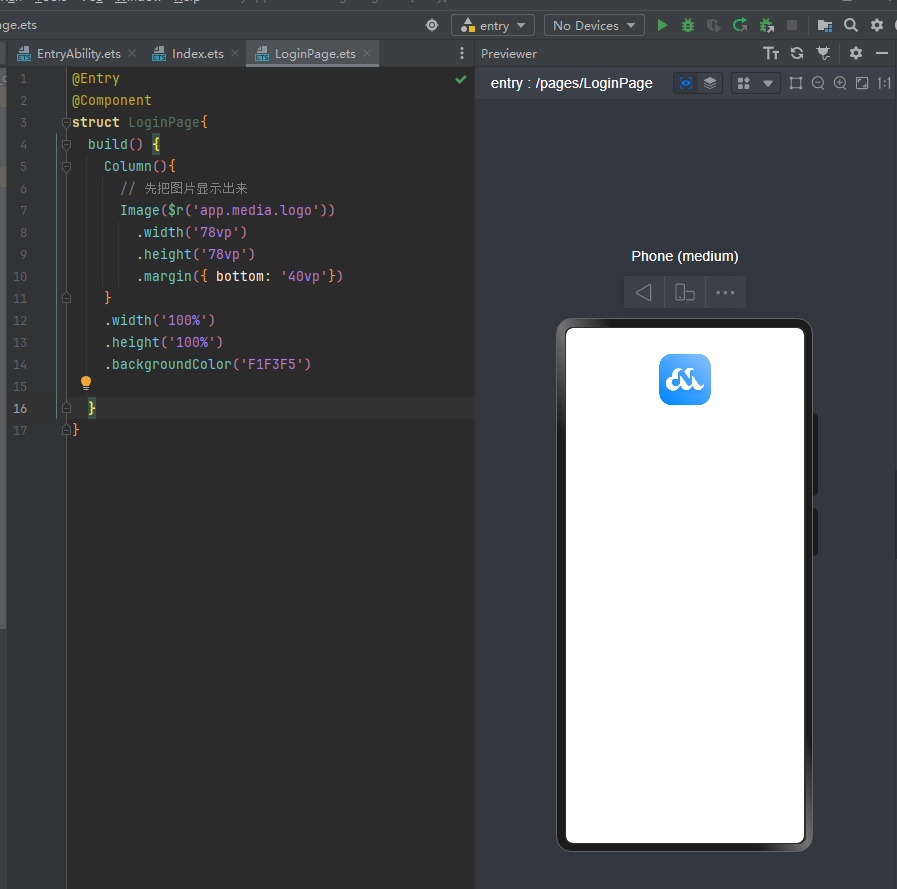Click the Chinese comment on line 6
Image resolution: width=897 pixels, height=889 pixels.
click(184, 188)
